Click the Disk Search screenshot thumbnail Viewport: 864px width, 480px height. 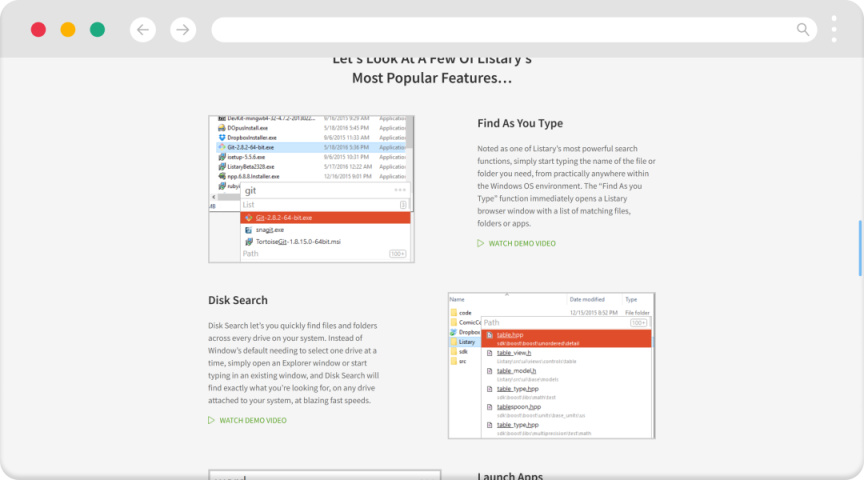point(551,365)
